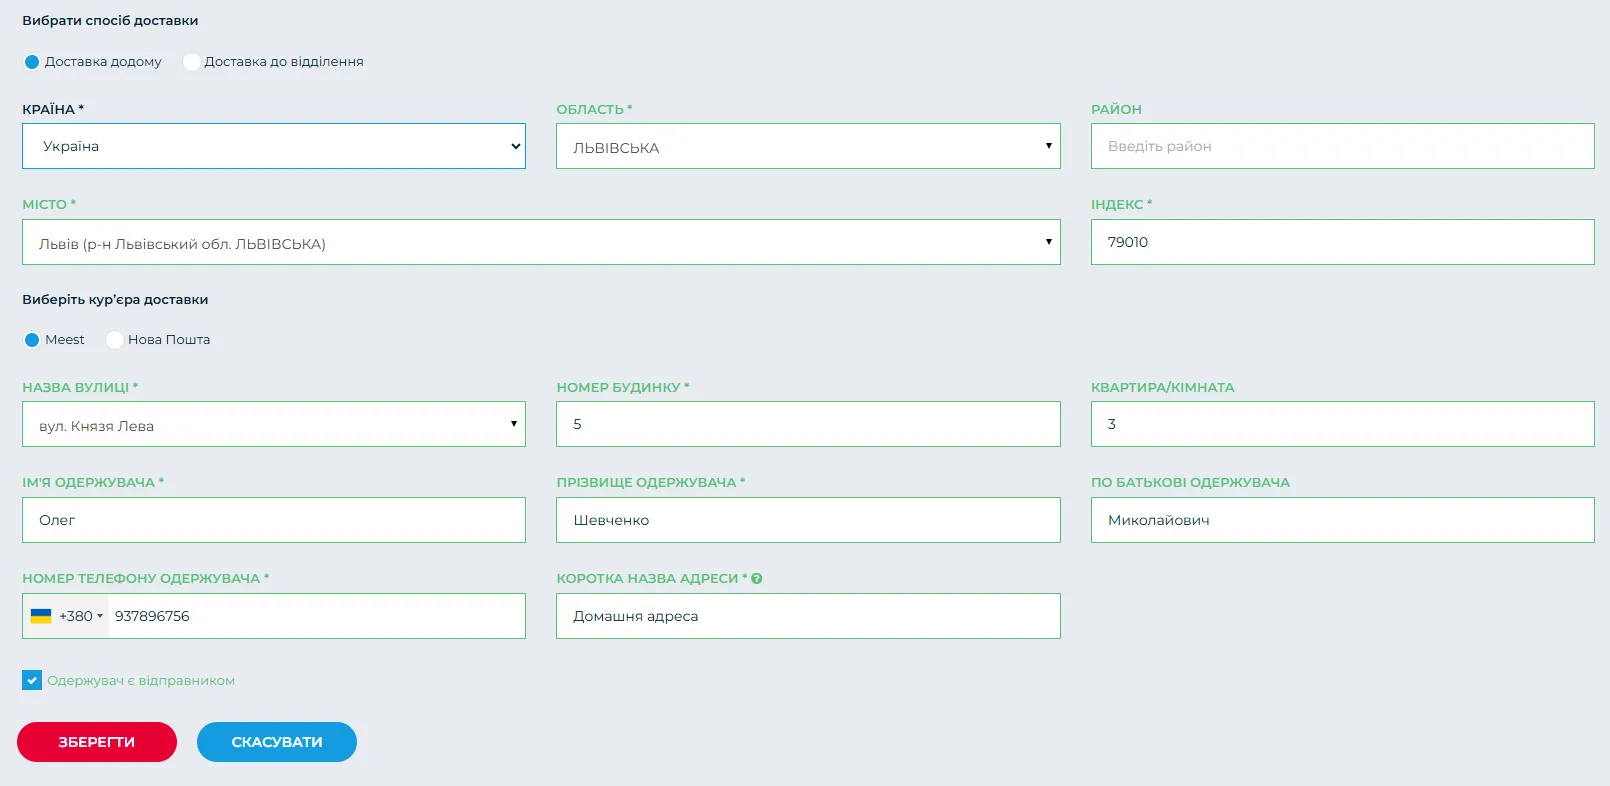
Task: Edit the Номер будинку field
Action: click(x=807, y=424)
